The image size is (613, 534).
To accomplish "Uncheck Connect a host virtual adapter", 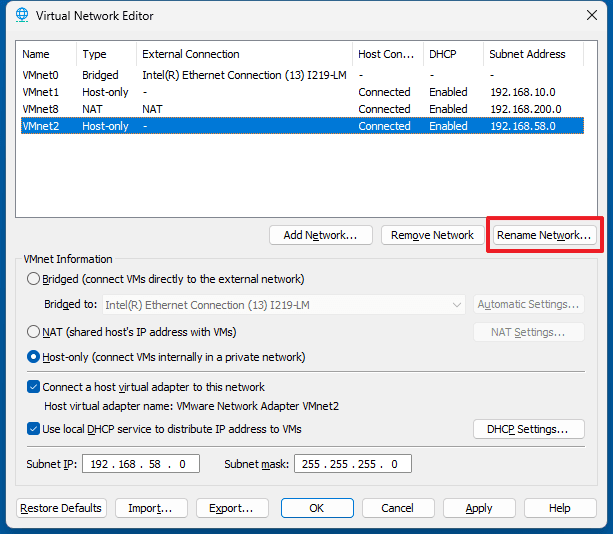I will tap(33, 387).
